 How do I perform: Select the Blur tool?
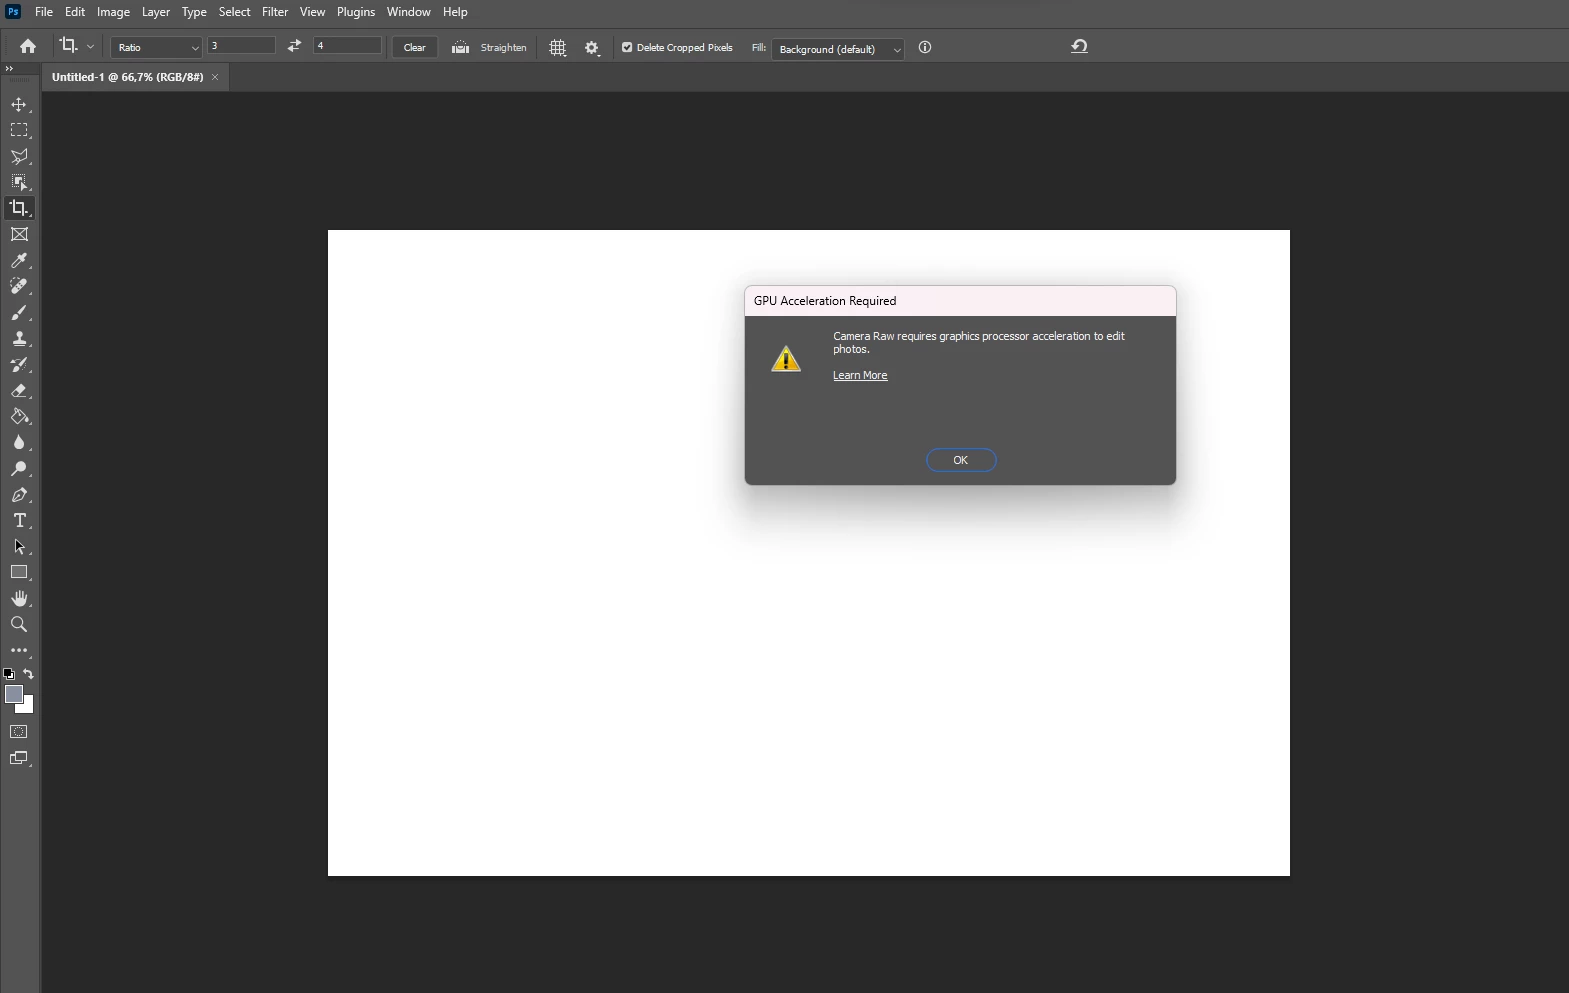coord(19,443)
